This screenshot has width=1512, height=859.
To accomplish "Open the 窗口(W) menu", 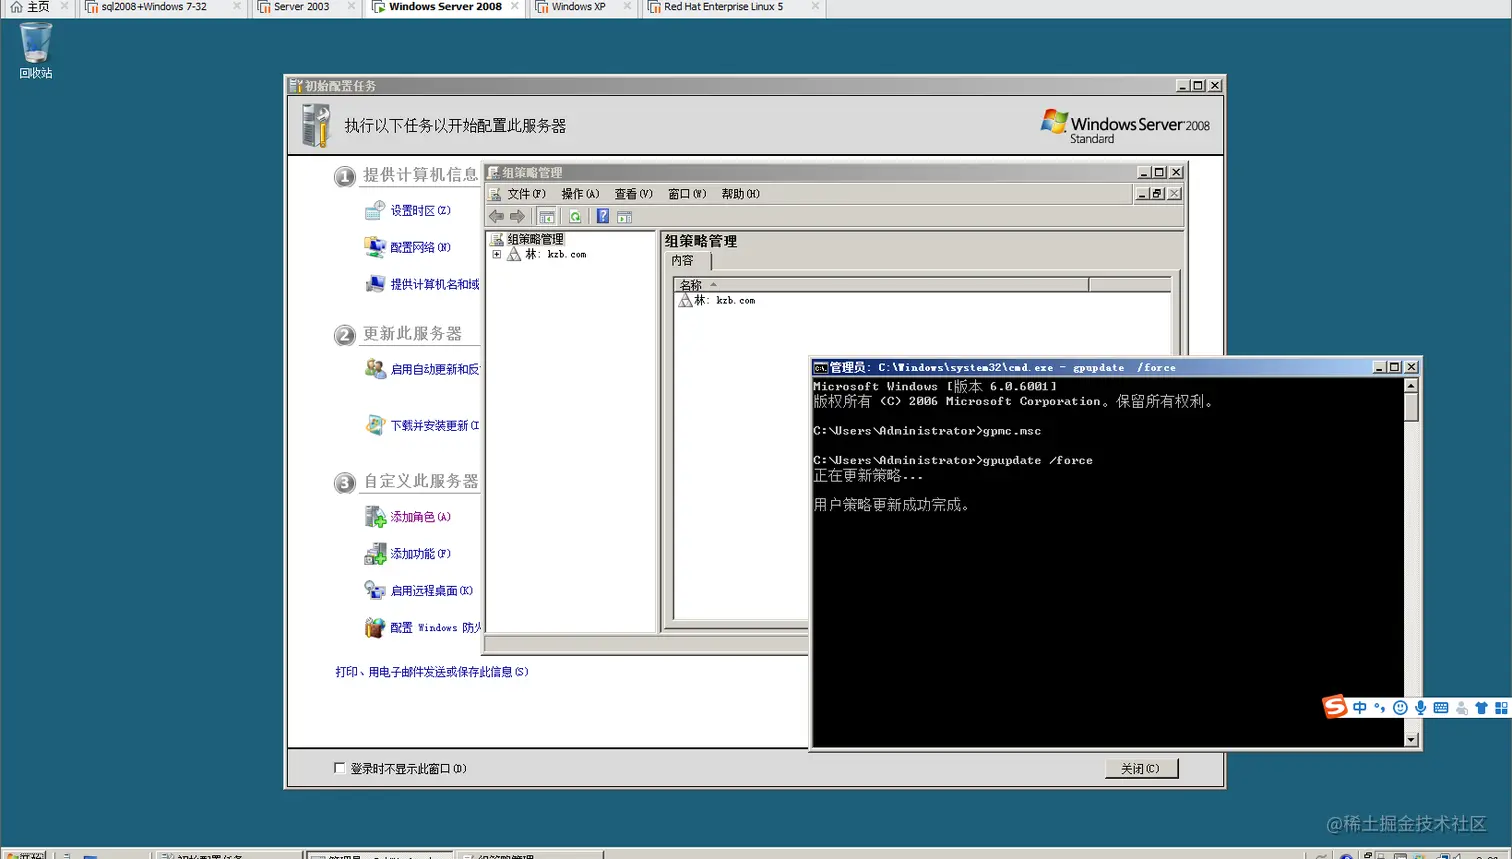I will [x=687, y=194].
